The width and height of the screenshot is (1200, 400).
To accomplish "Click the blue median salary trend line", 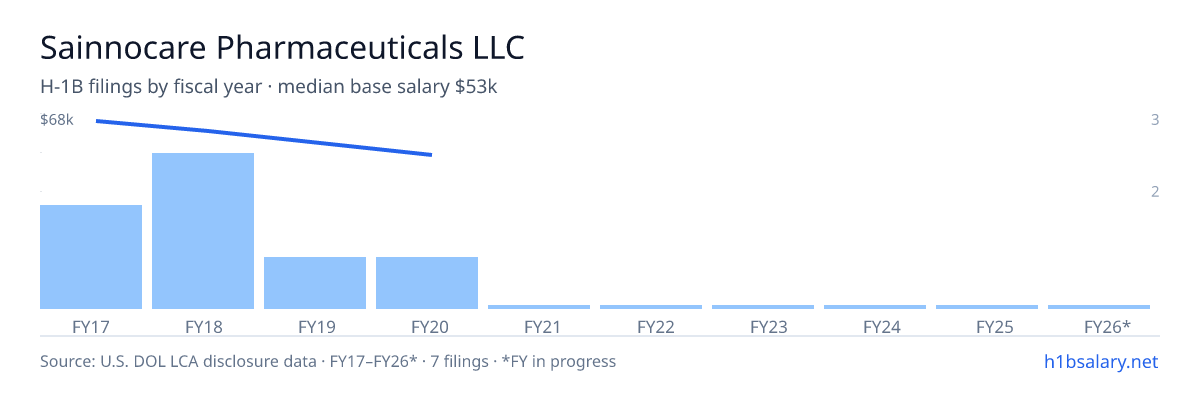I will click(264, 138).
